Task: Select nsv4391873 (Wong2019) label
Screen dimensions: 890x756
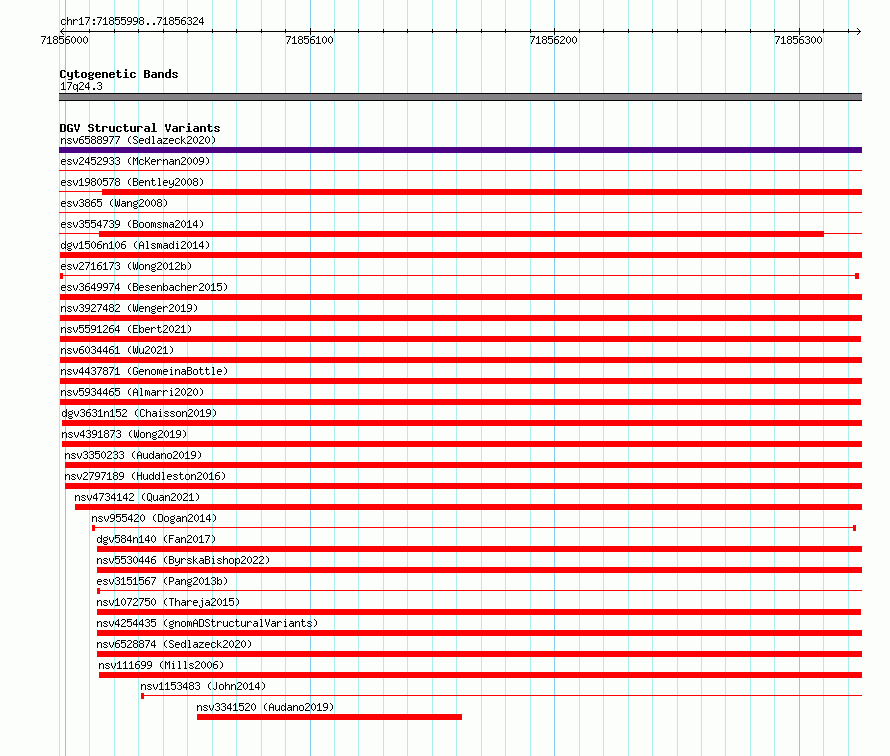Action: point(124,434)
